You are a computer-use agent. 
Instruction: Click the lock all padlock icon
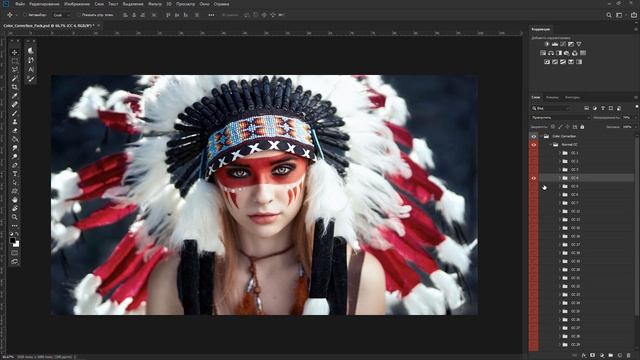(x=582, y=127)
